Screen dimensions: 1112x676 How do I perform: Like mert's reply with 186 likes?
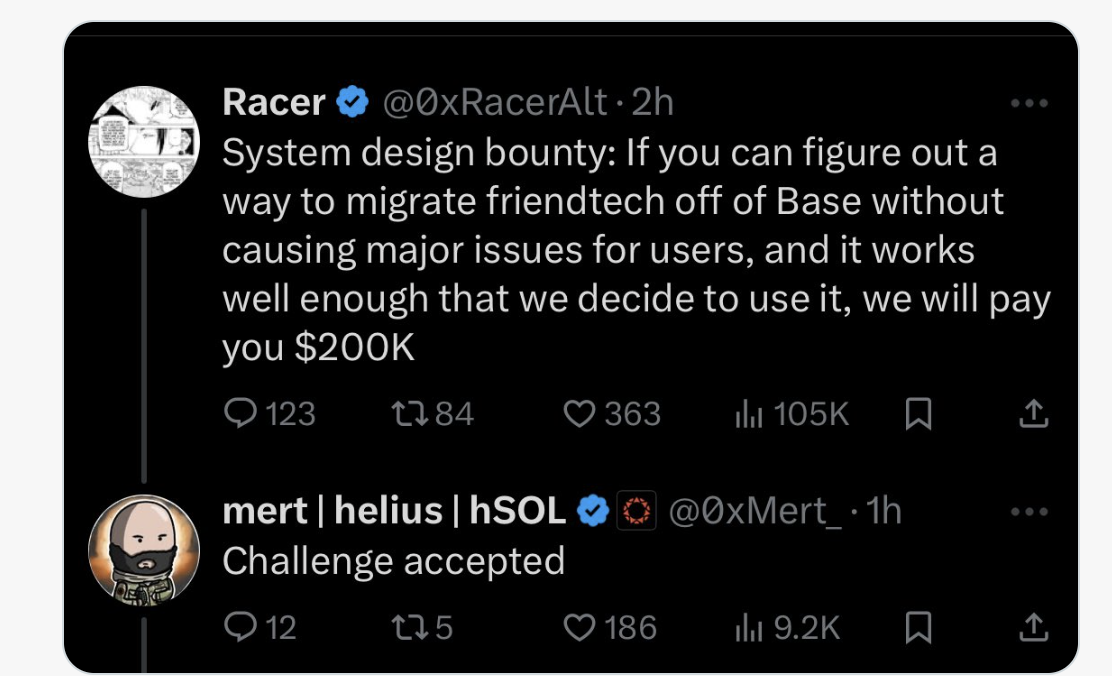coord(580,627)
